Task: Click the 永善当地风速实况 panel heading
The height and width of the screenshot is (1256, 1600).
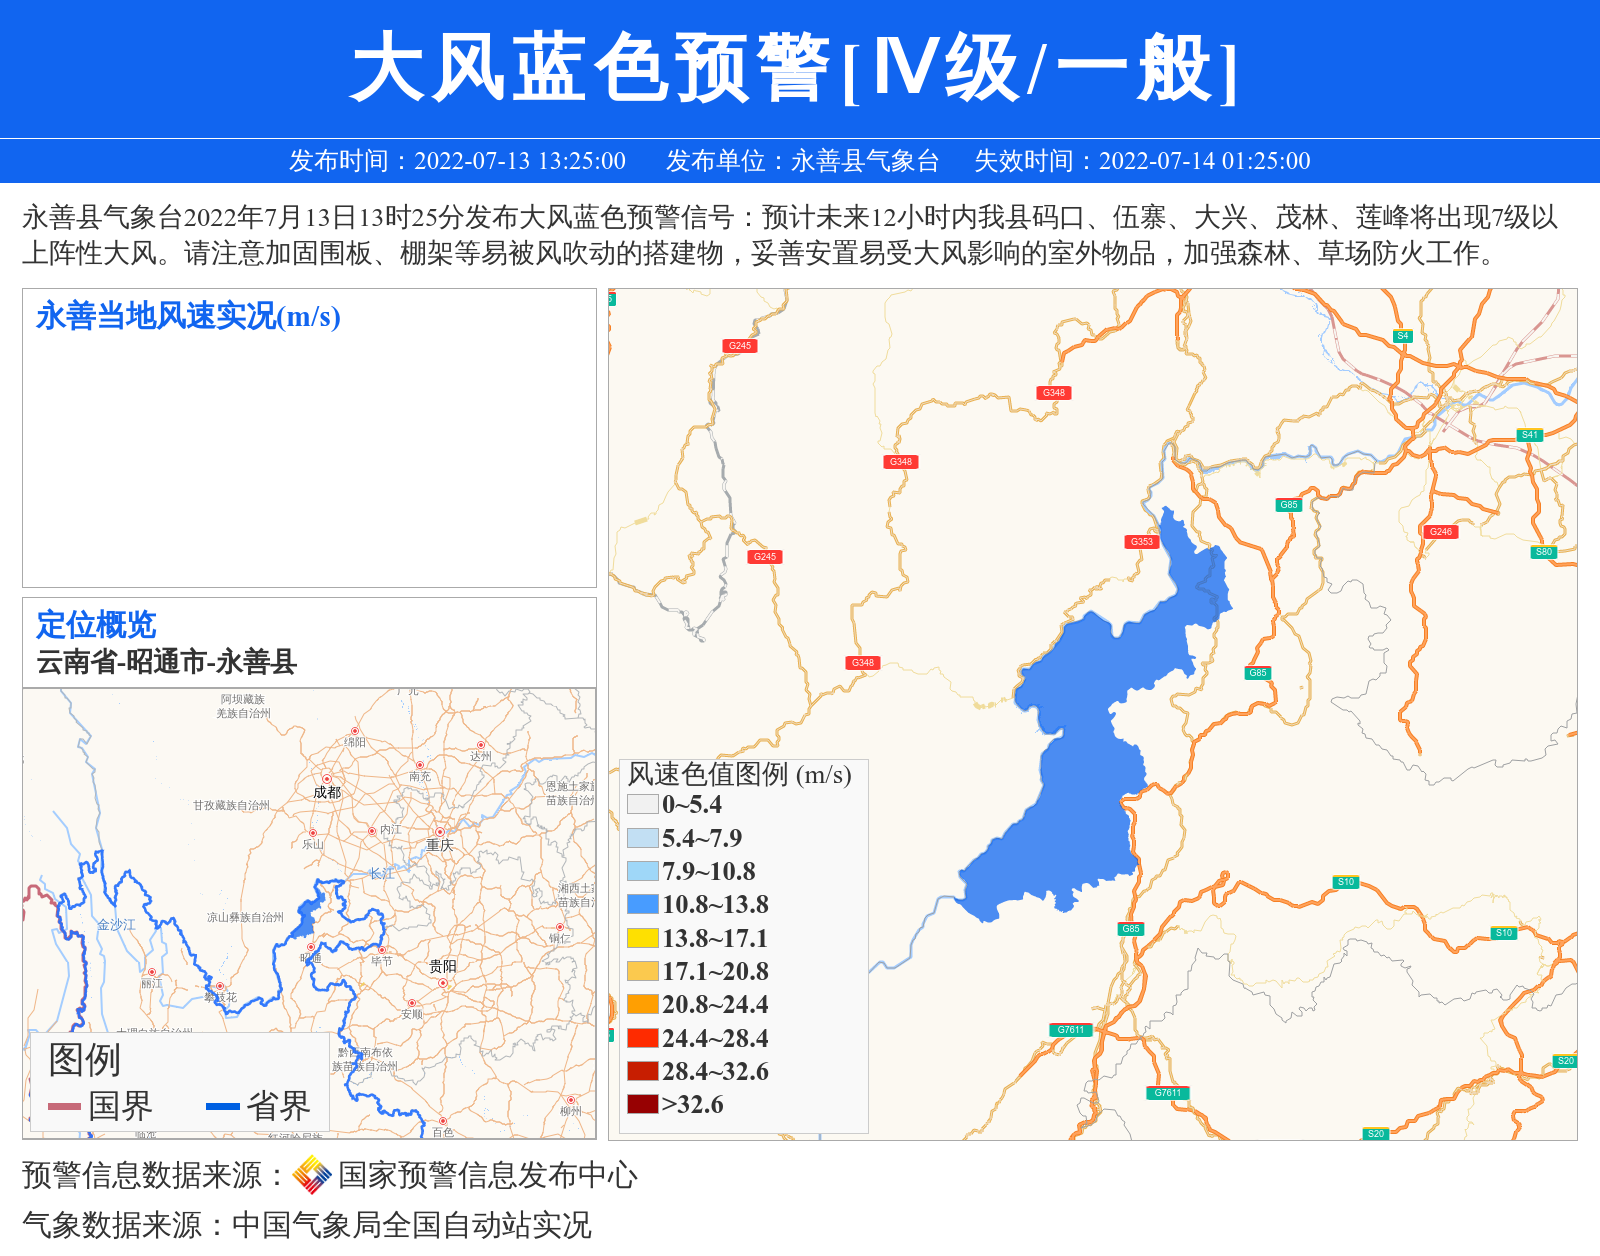Action: pos(188,317)
